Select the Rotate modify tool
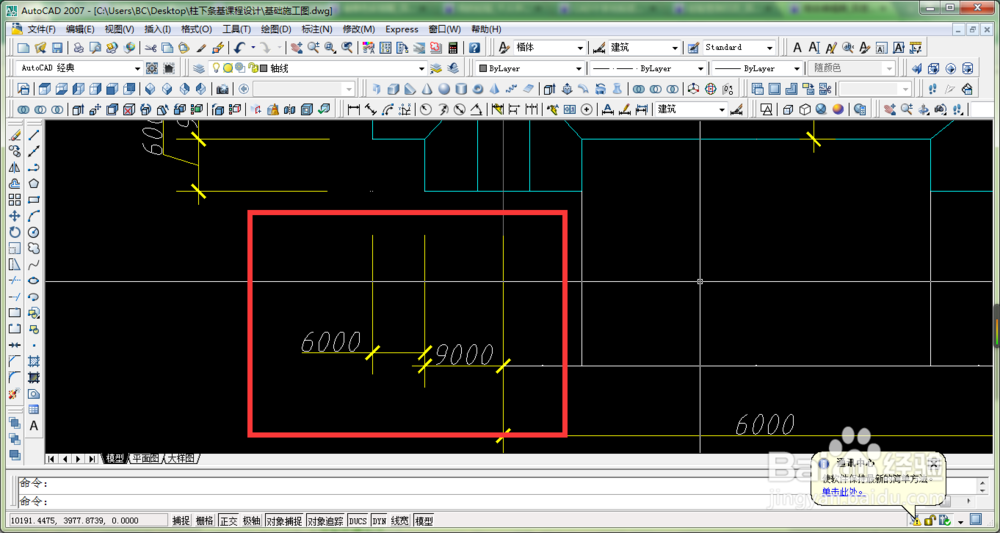The width and height of the screenshot is (1000, 533). click(15, 231)
